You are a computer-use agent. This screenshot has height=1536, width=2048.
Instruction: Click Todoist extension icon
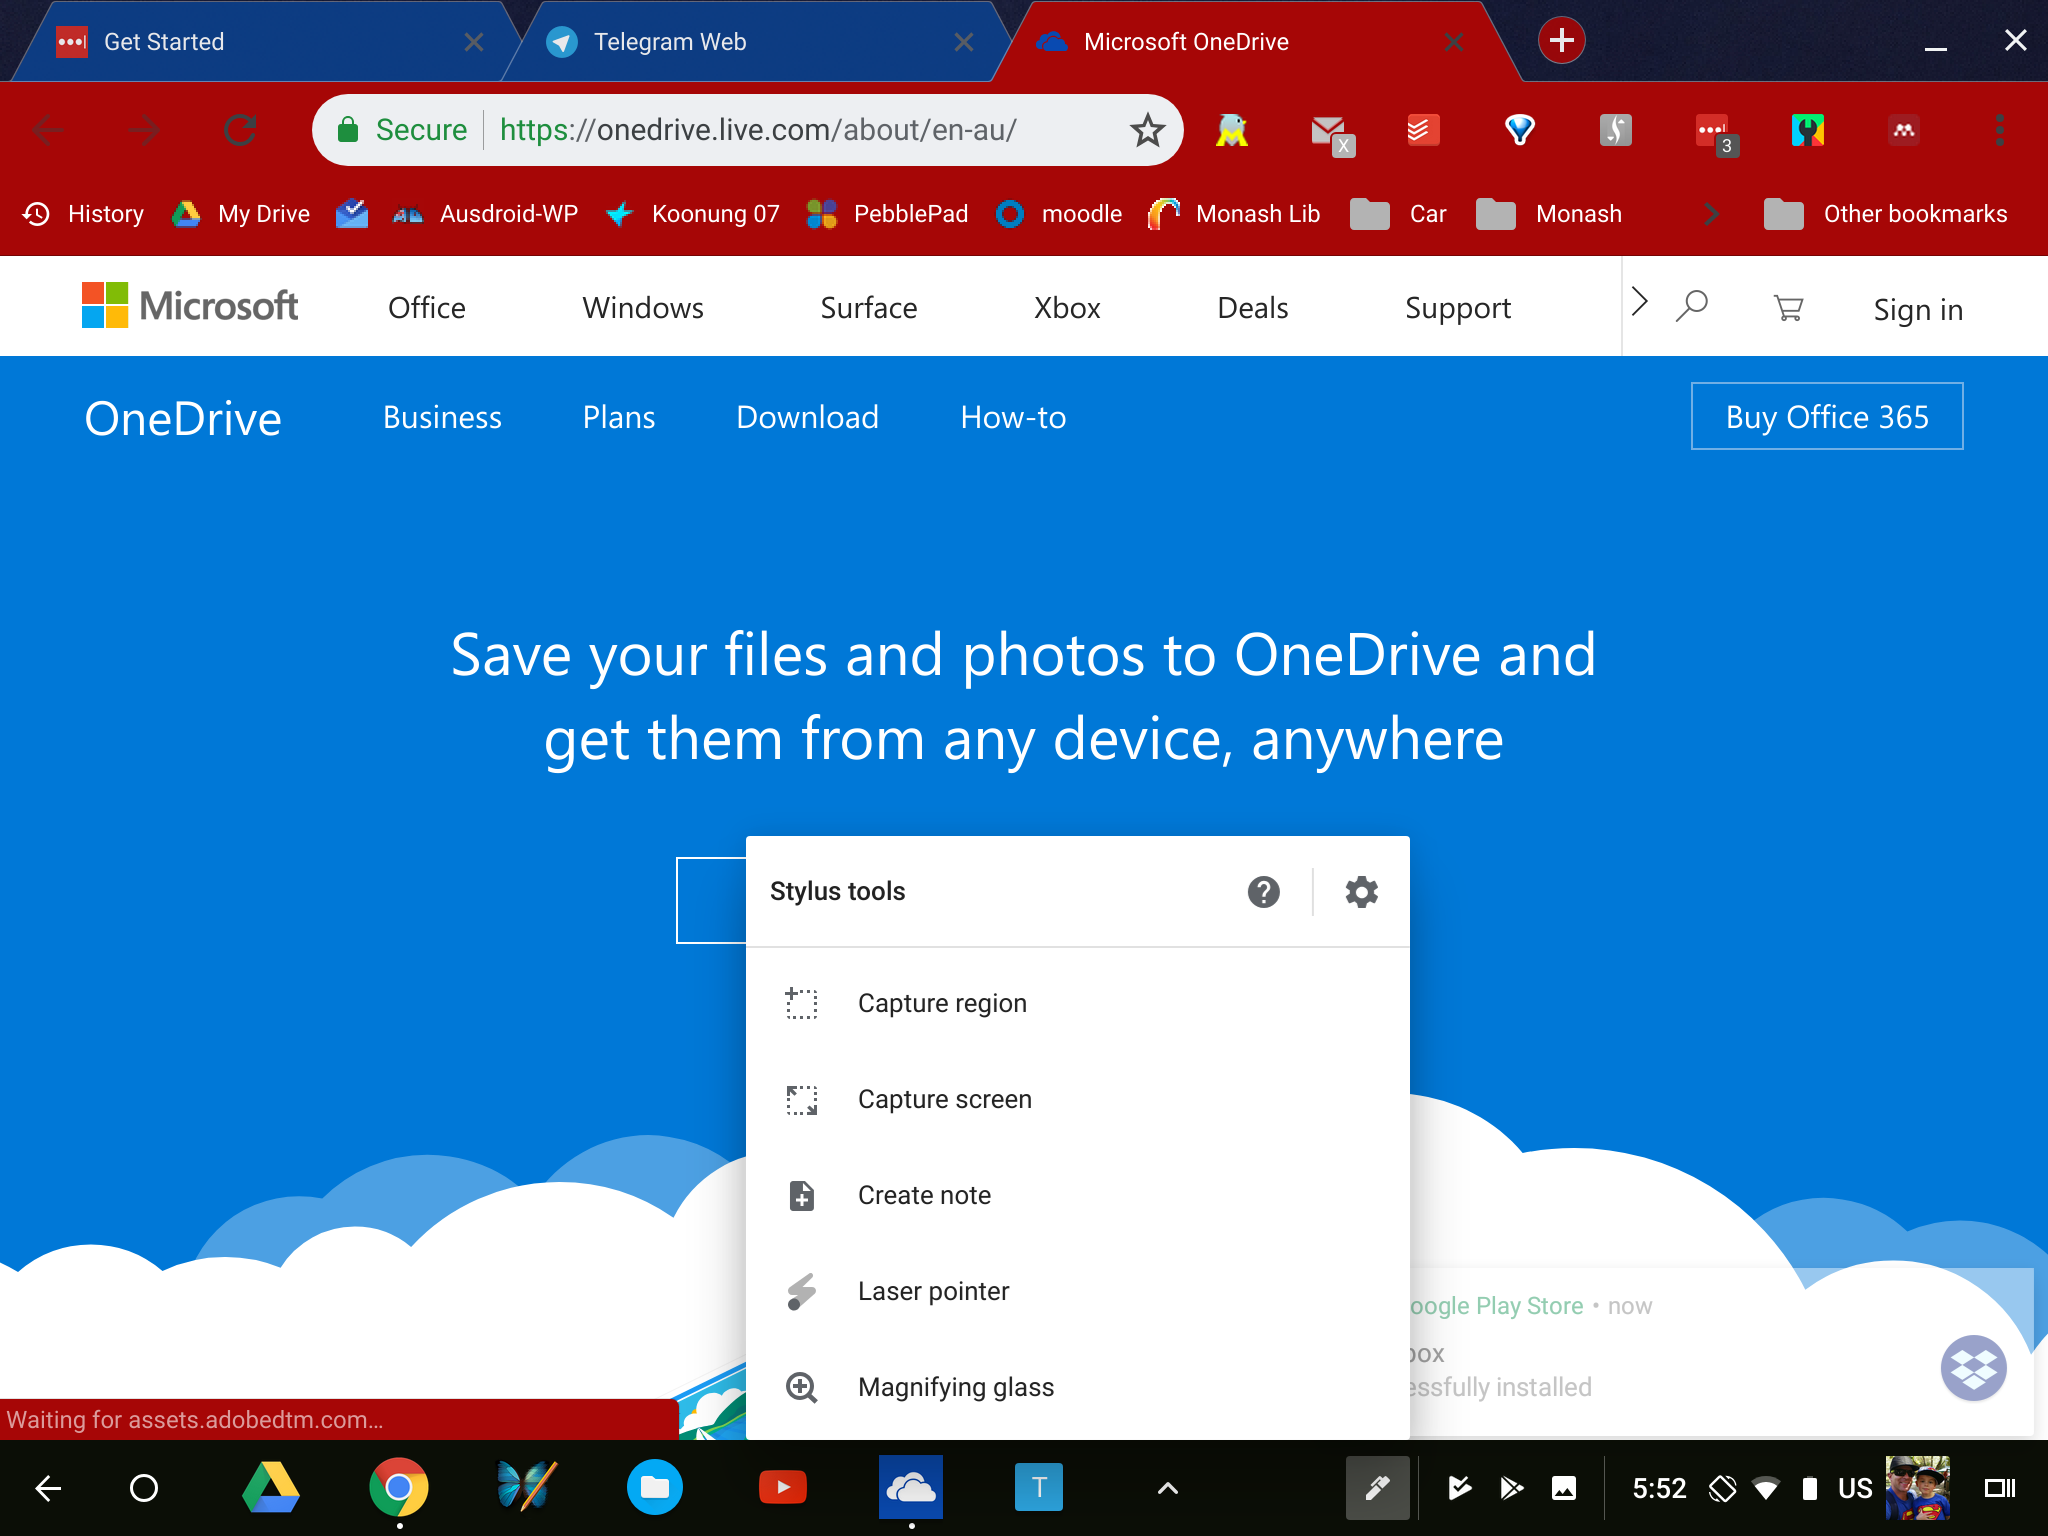(x=1424, y=130)
